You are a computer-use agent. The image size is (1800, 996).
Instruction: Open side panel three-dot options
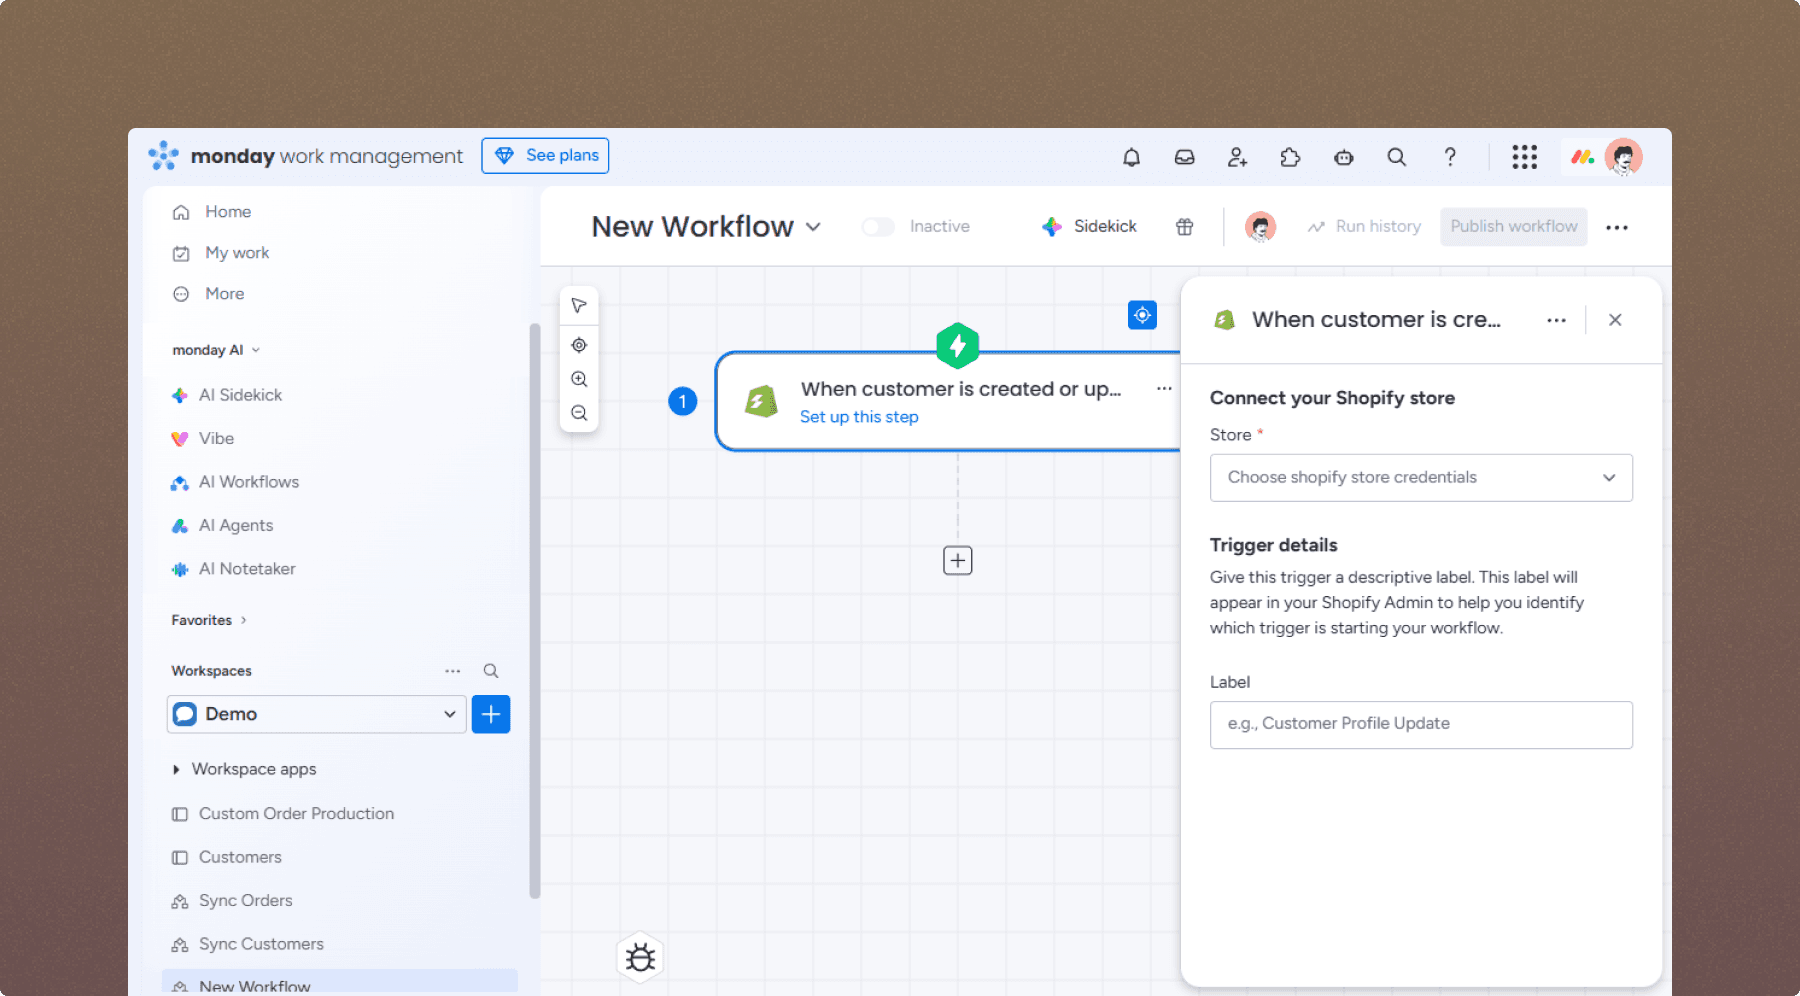(1556, 320)
